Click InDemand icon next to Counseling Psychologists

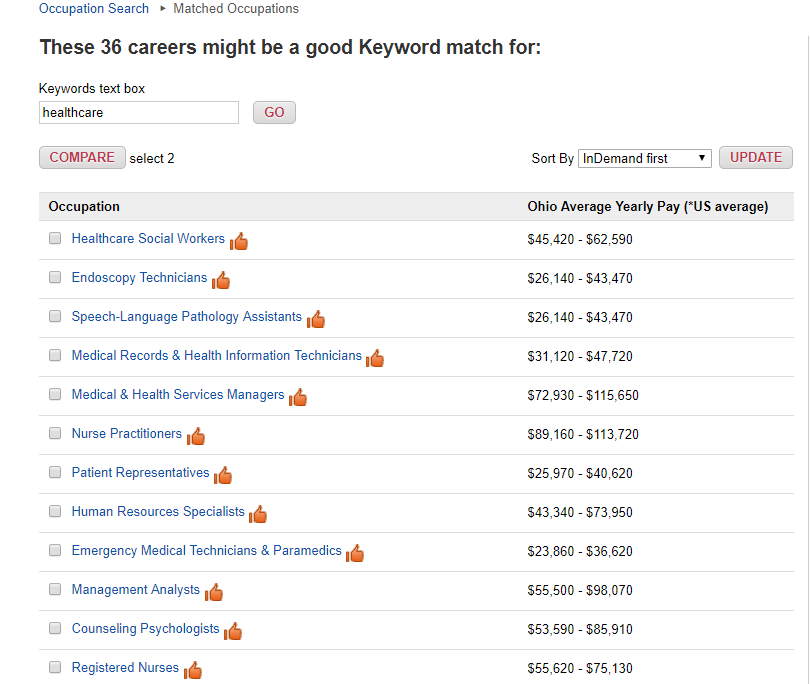click(x=233, y=631)
